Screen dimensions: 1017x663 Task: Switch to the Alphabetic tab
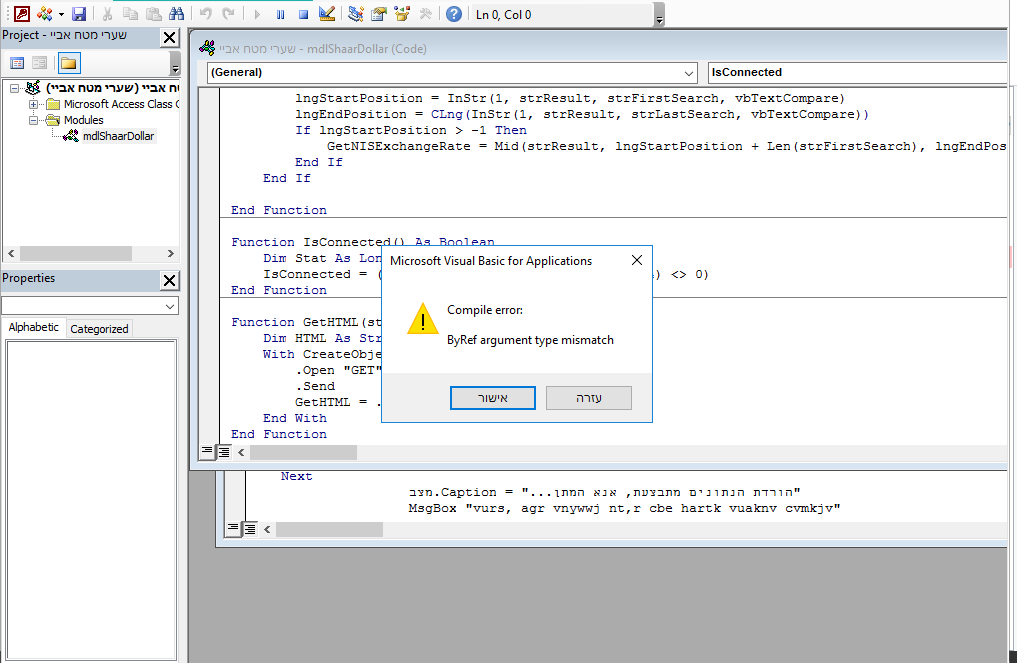pyautogui.click(x=34, y=328)
